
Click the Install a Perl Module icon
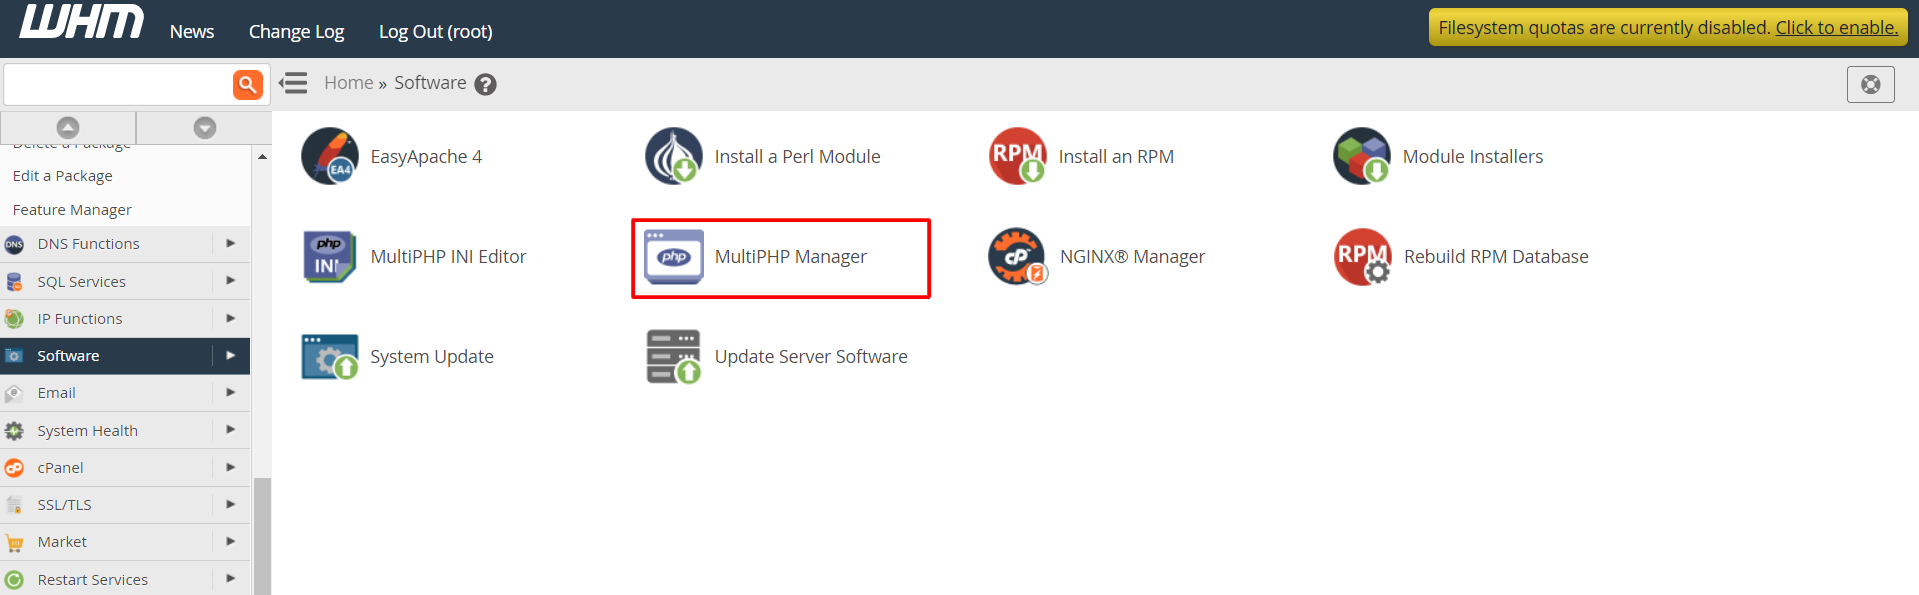674,156
